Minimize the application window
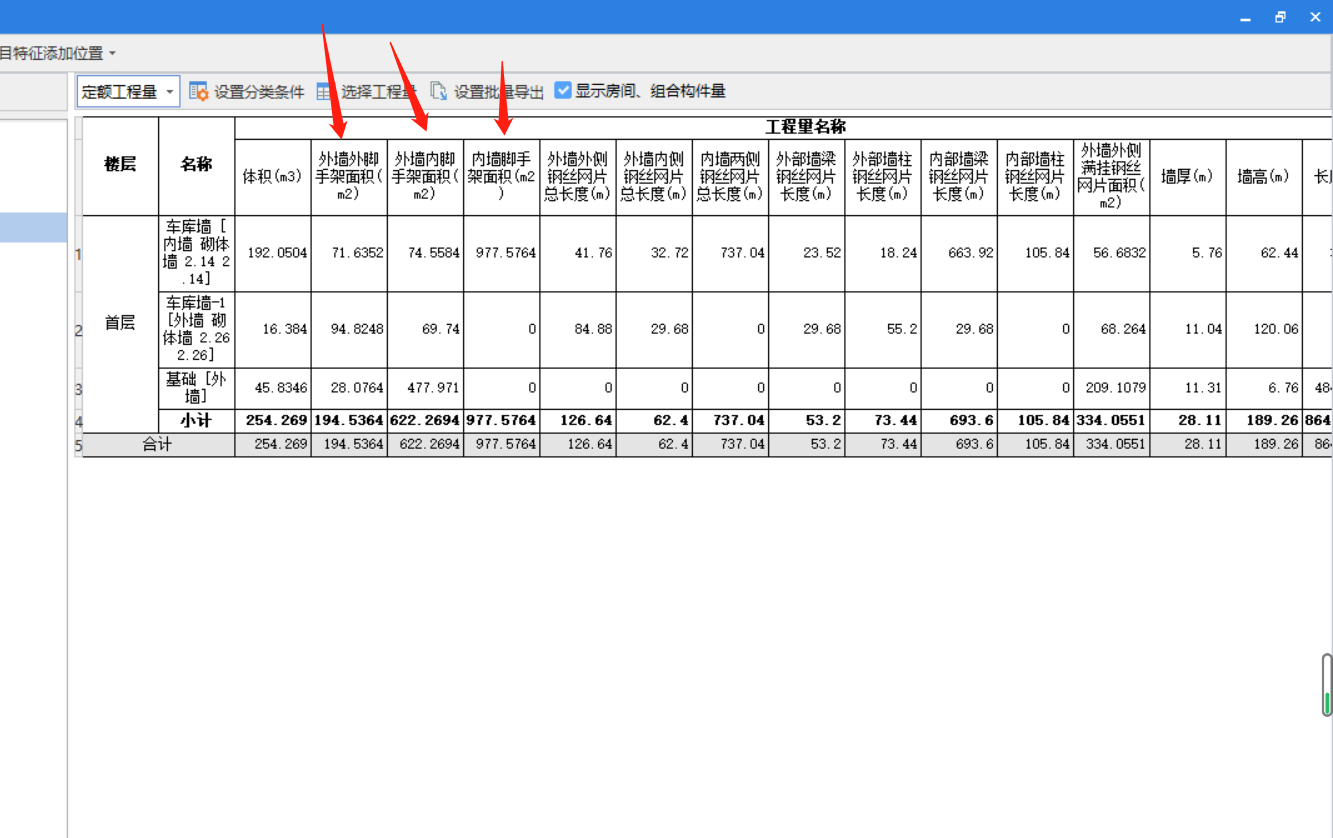The width and height of the screenshot is (1333, 838). tap(1245, 18)
